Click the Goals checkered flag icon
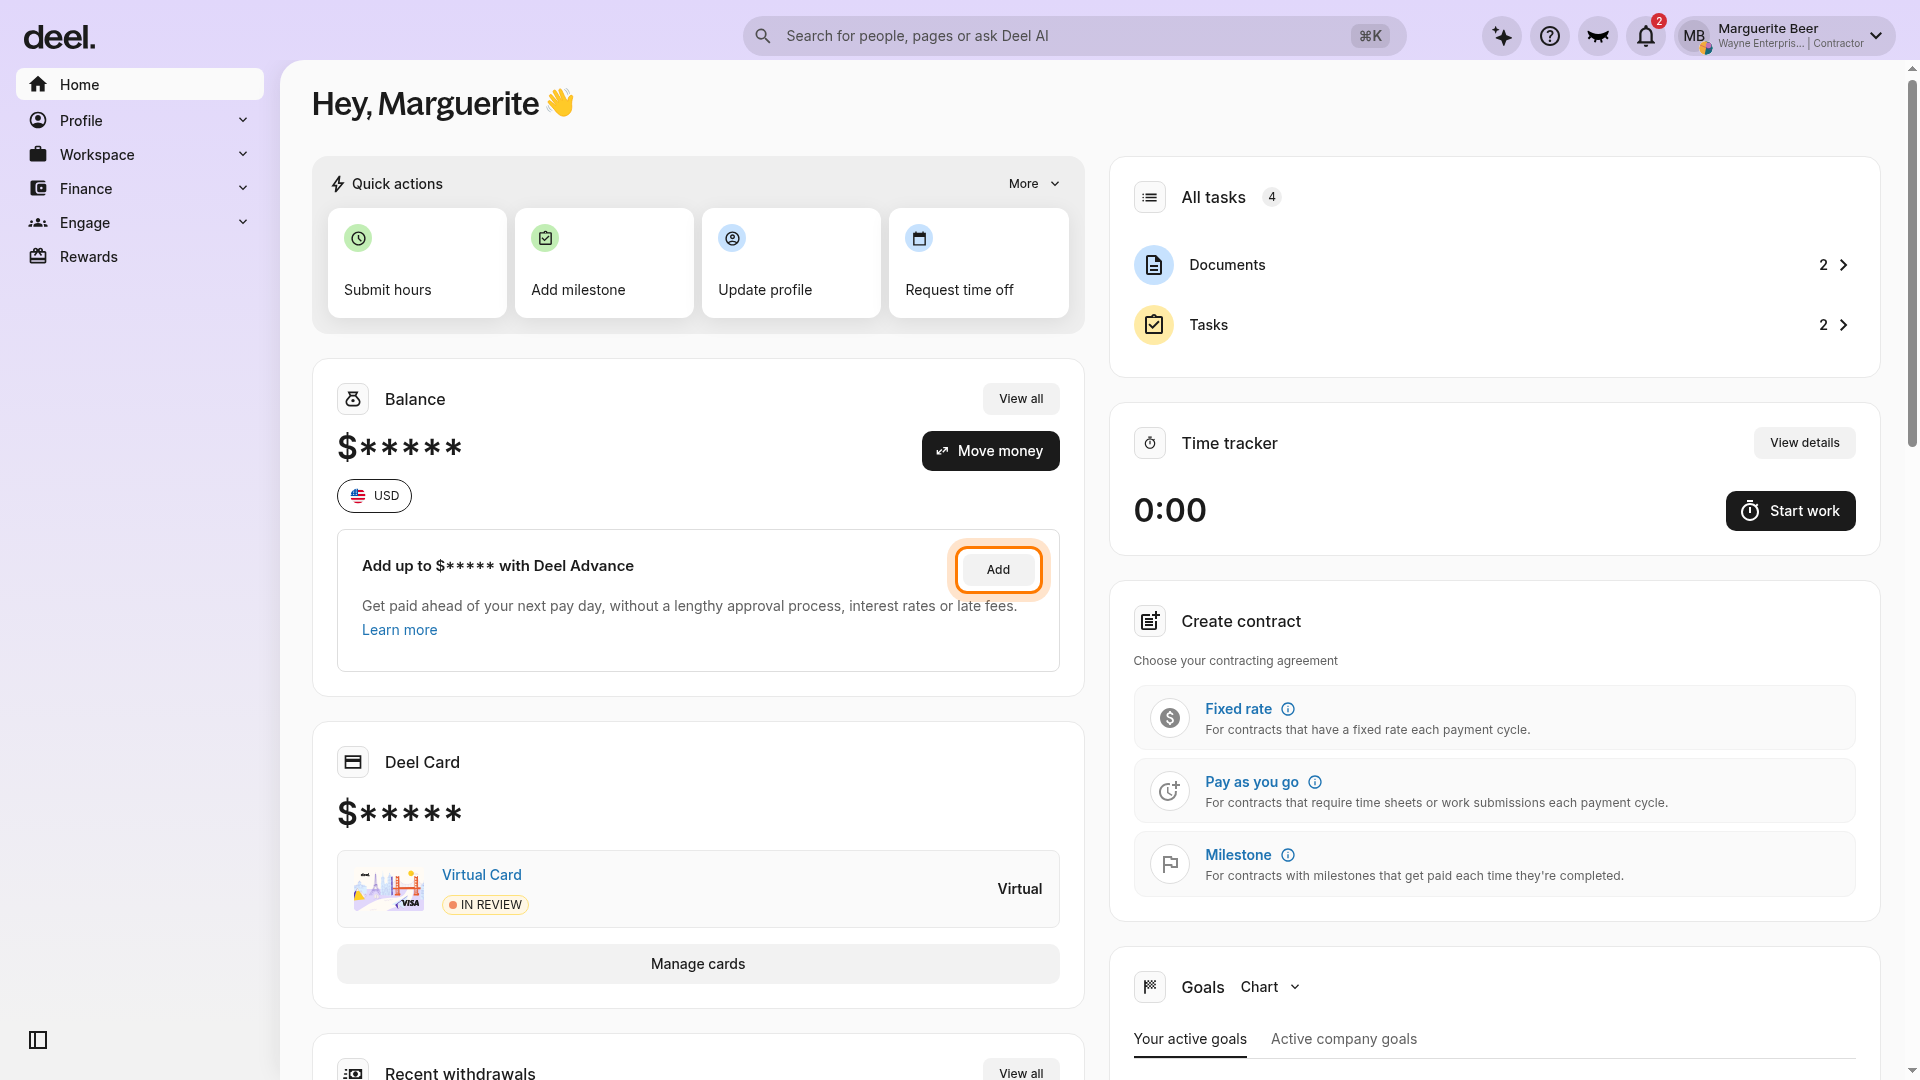The height and width of the screenshot is (1080, 1920). 1150,987
